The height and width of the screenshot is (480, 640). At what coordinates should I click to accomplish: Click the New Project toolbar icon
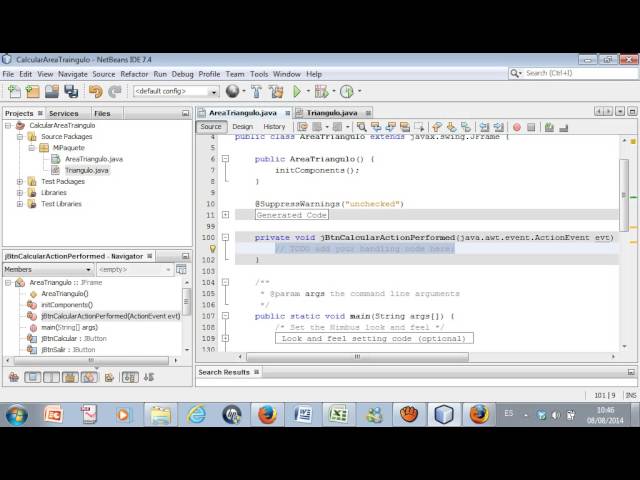point(33,91)
